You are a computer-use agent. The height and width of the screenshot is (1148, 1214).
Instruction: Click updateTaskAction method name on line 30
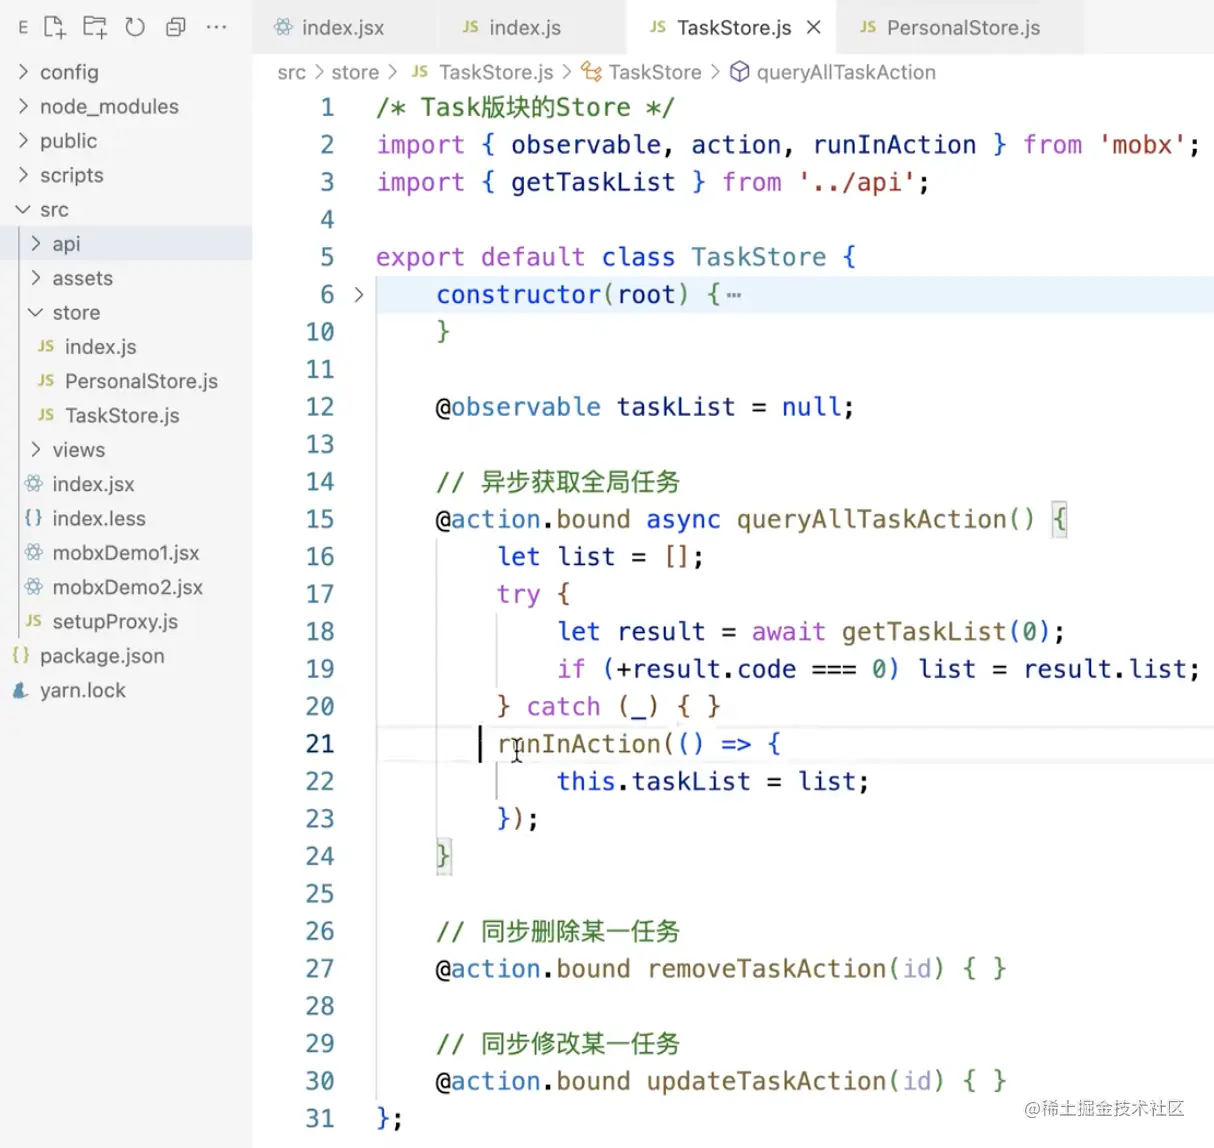coord(767,1081)
